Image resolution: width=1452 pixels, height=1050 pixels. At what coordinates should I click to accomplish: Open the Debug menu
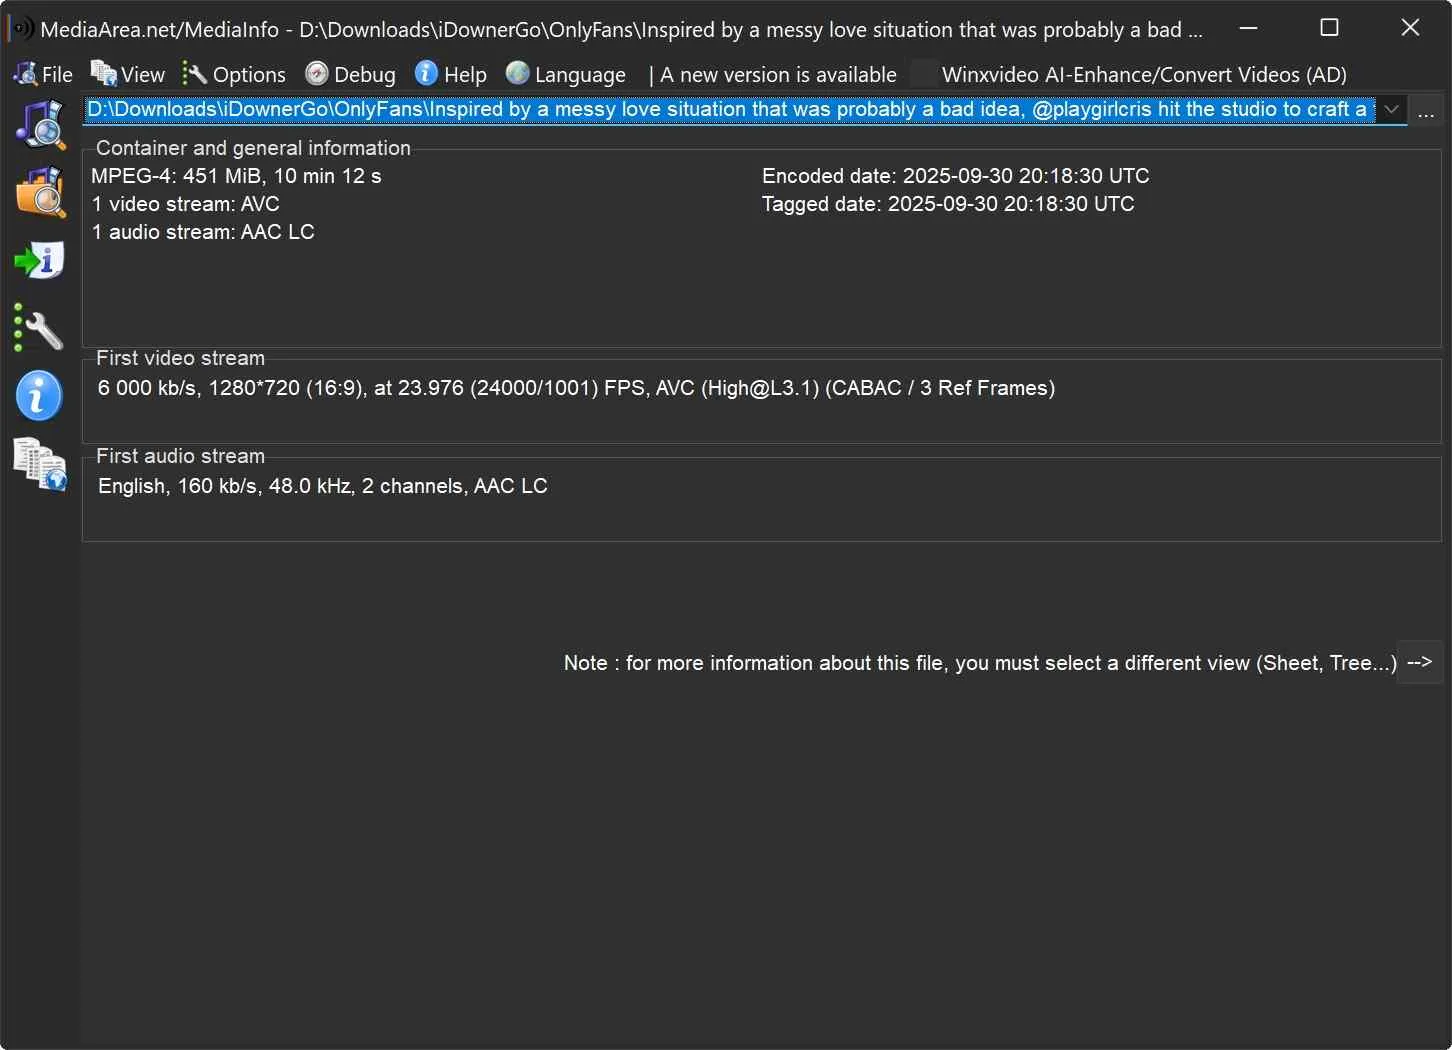click(351, 75)
